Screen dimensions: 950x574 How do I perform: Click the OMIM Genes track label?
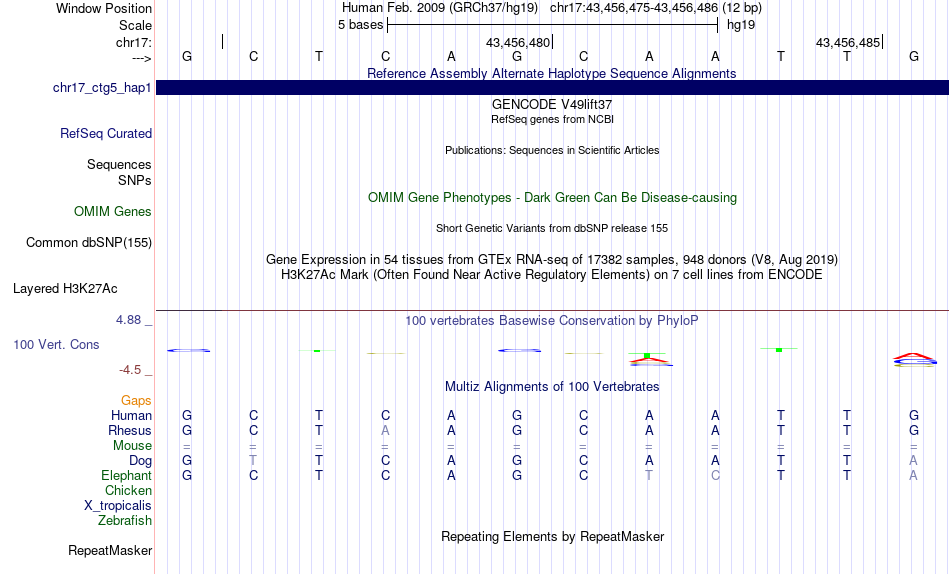coord(113,212)
